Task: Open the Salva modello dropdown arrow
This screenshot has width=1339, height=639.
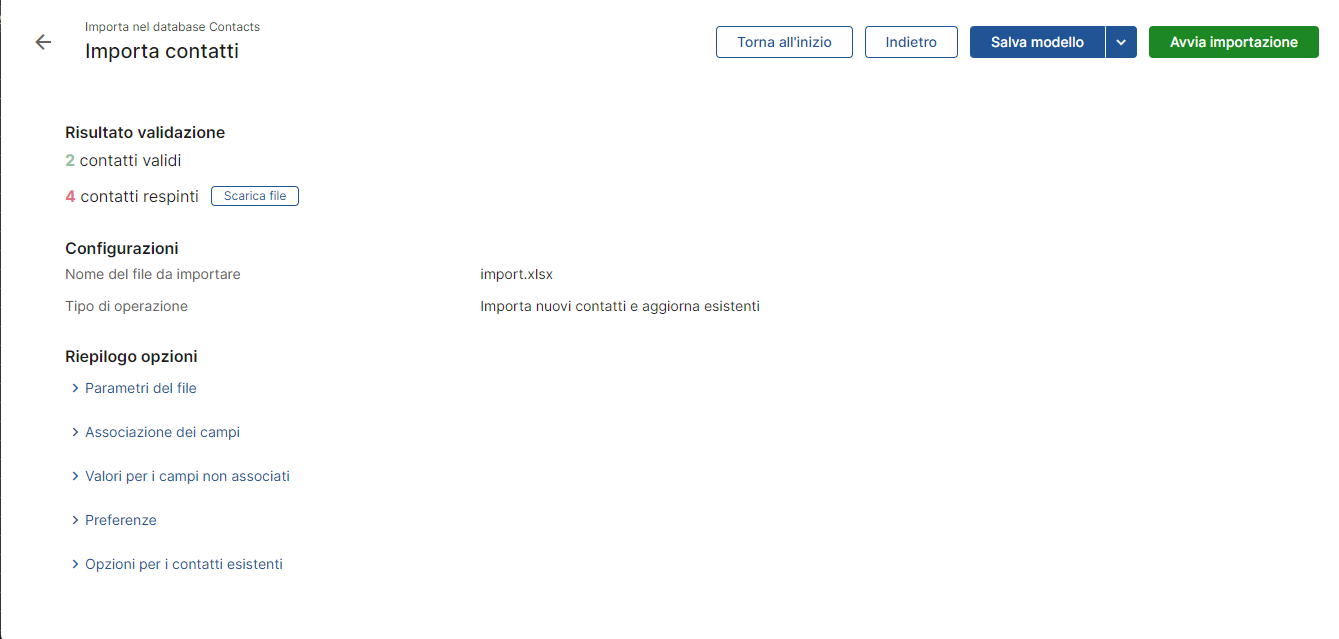Action: [1121, 42]
